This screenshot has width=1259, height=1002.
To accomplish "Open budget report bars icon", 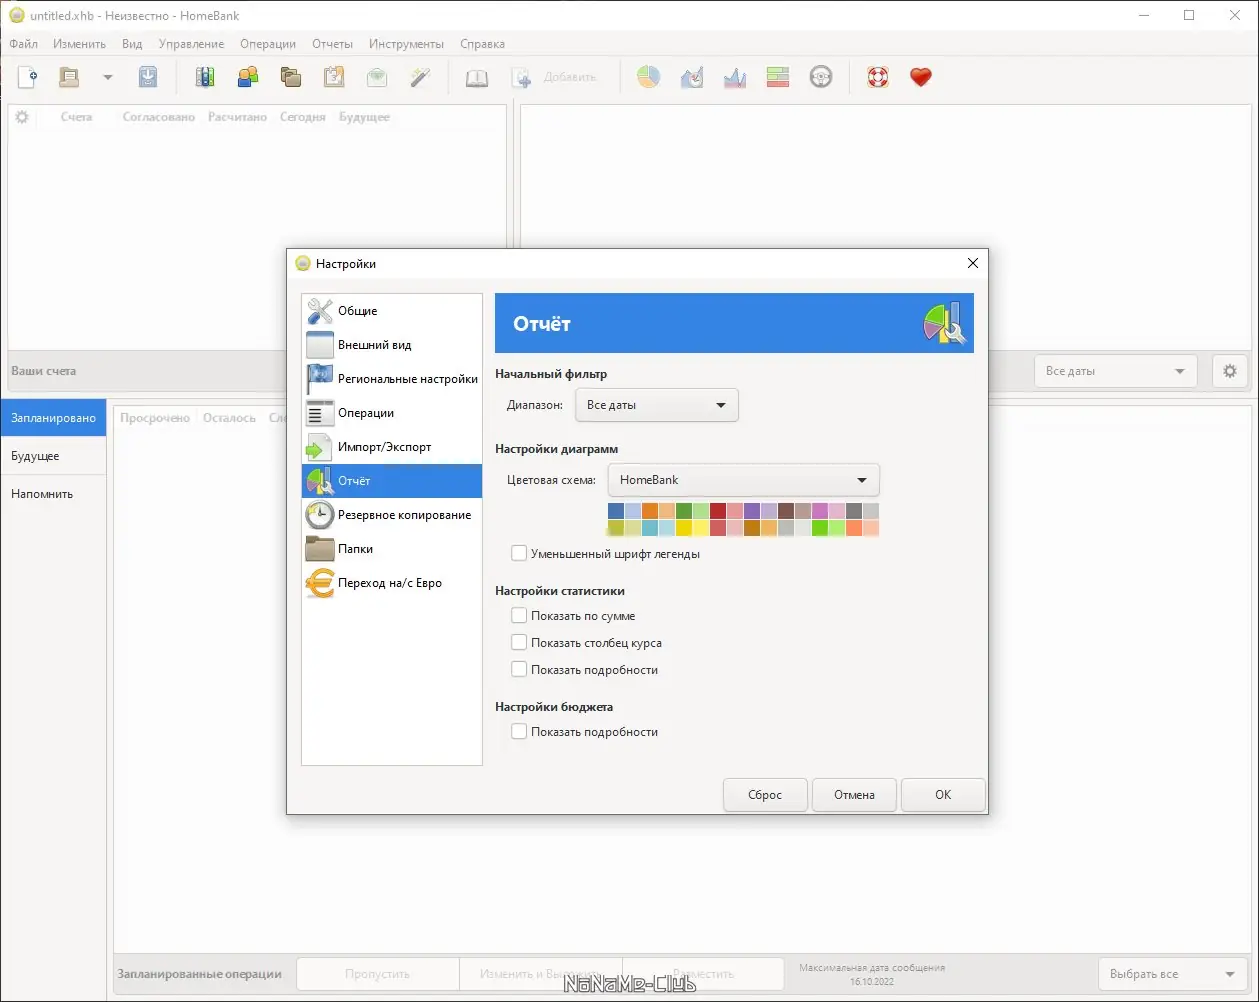I will click(778, 77).
